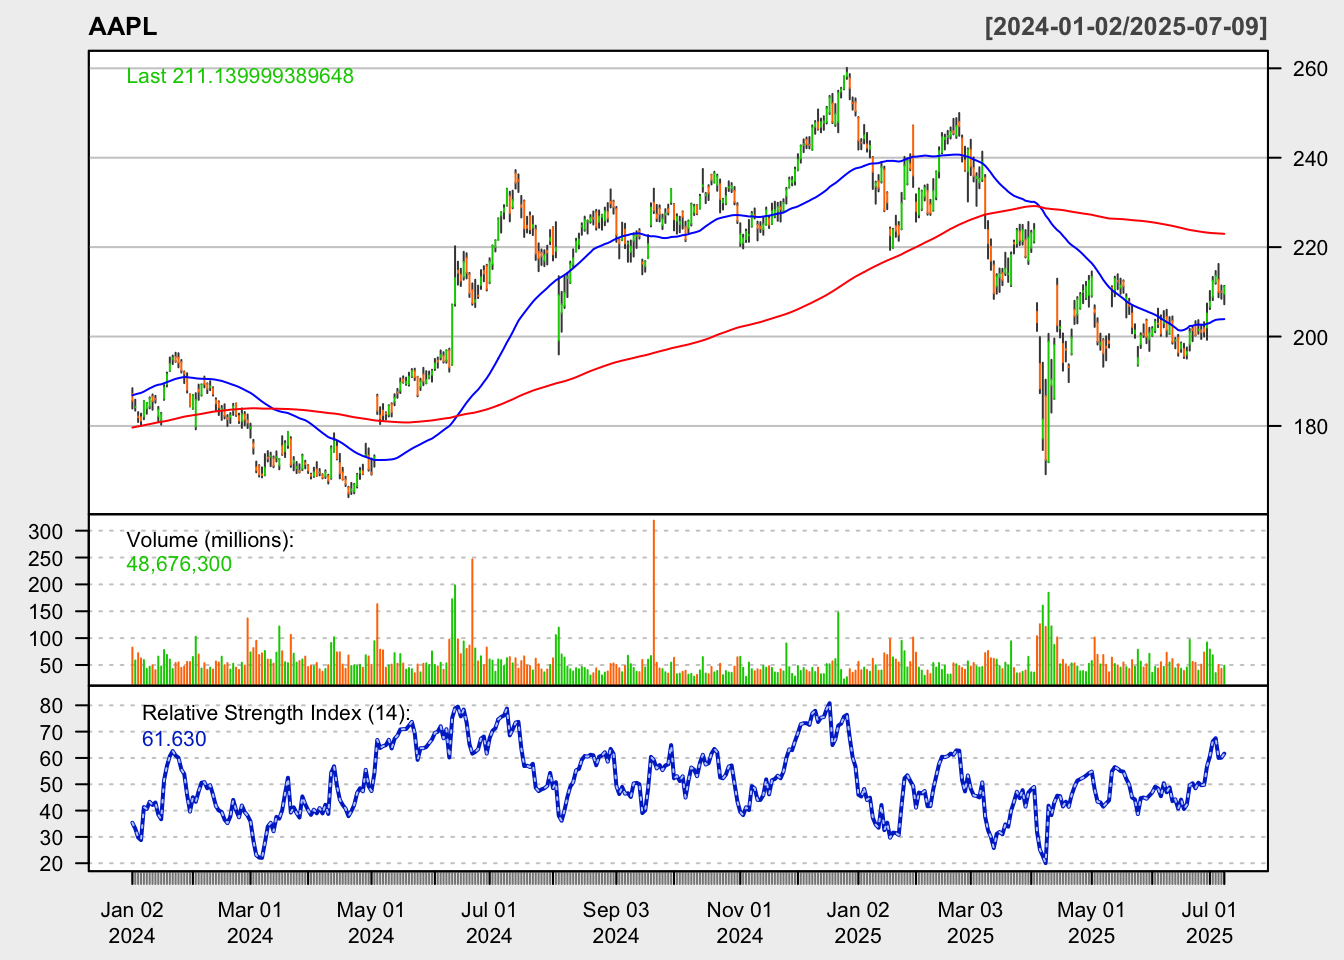The image size is (1344, 960).
Task: Click the 48,676,300 volume value
Action: pos(179,564)
